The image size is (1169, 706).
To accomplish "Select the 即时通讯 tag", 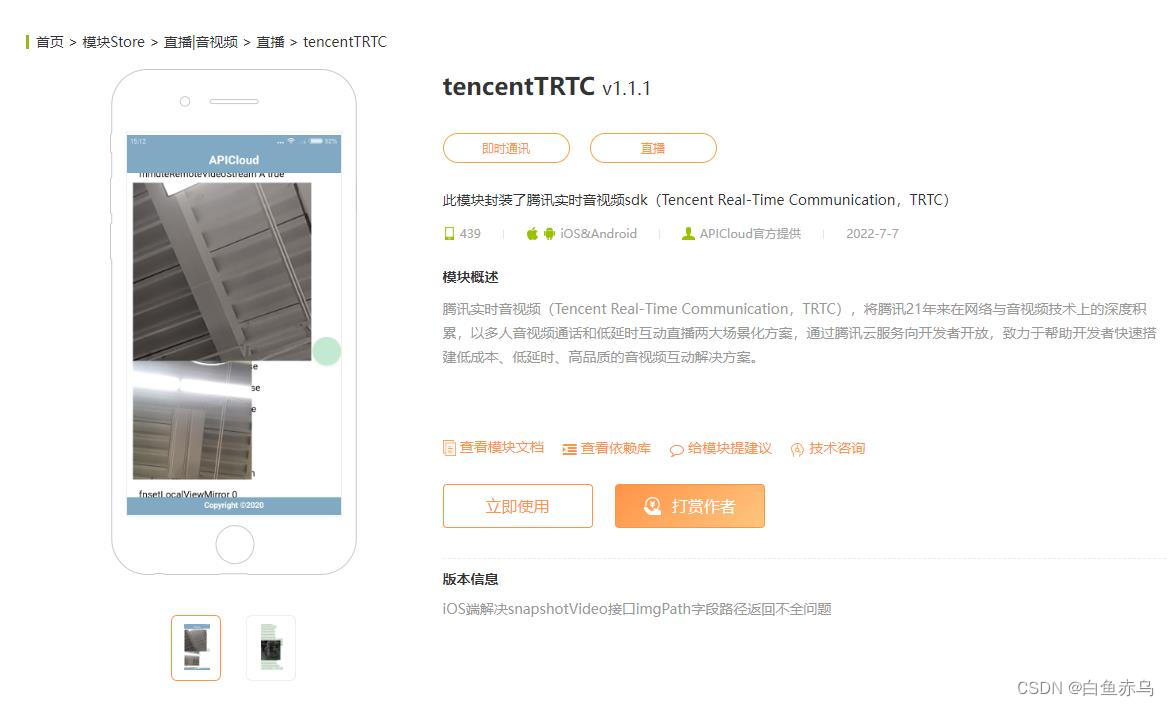I will [x=506, y=148].
